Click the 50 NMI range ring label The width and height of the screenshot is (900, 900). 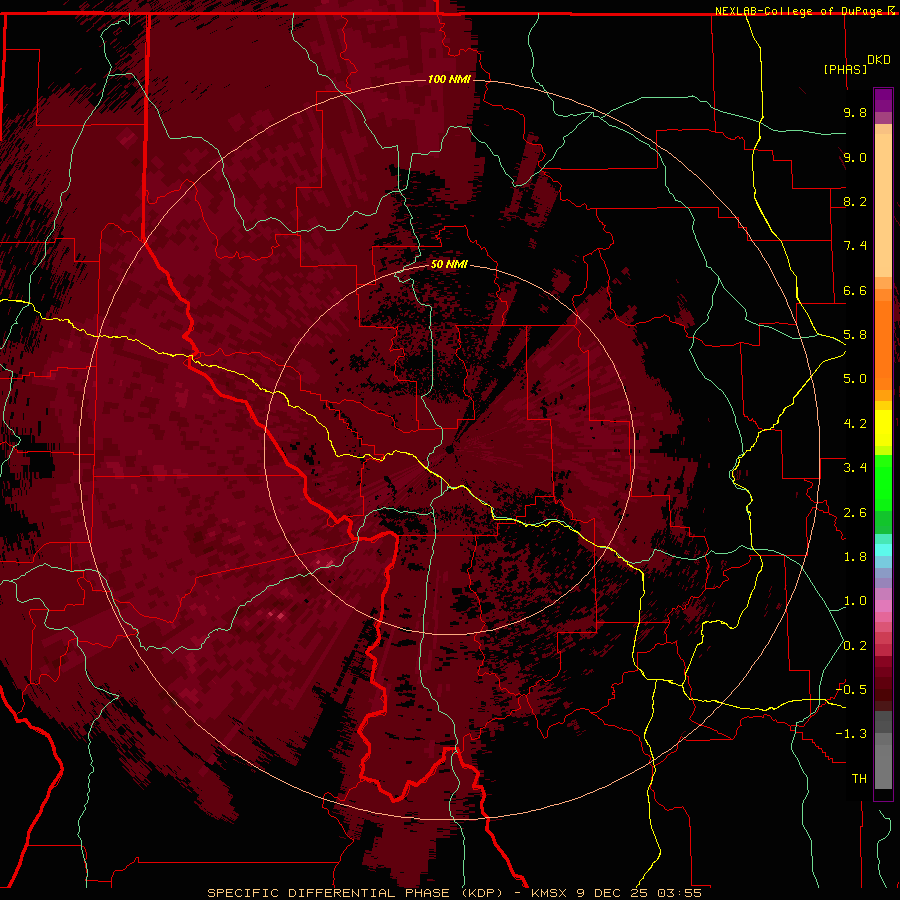(x=449, y=264)
